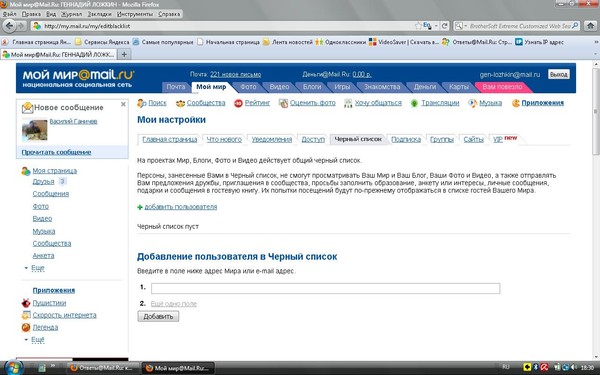
Task: Click the Ещё одно поле link
Action: 174,304
